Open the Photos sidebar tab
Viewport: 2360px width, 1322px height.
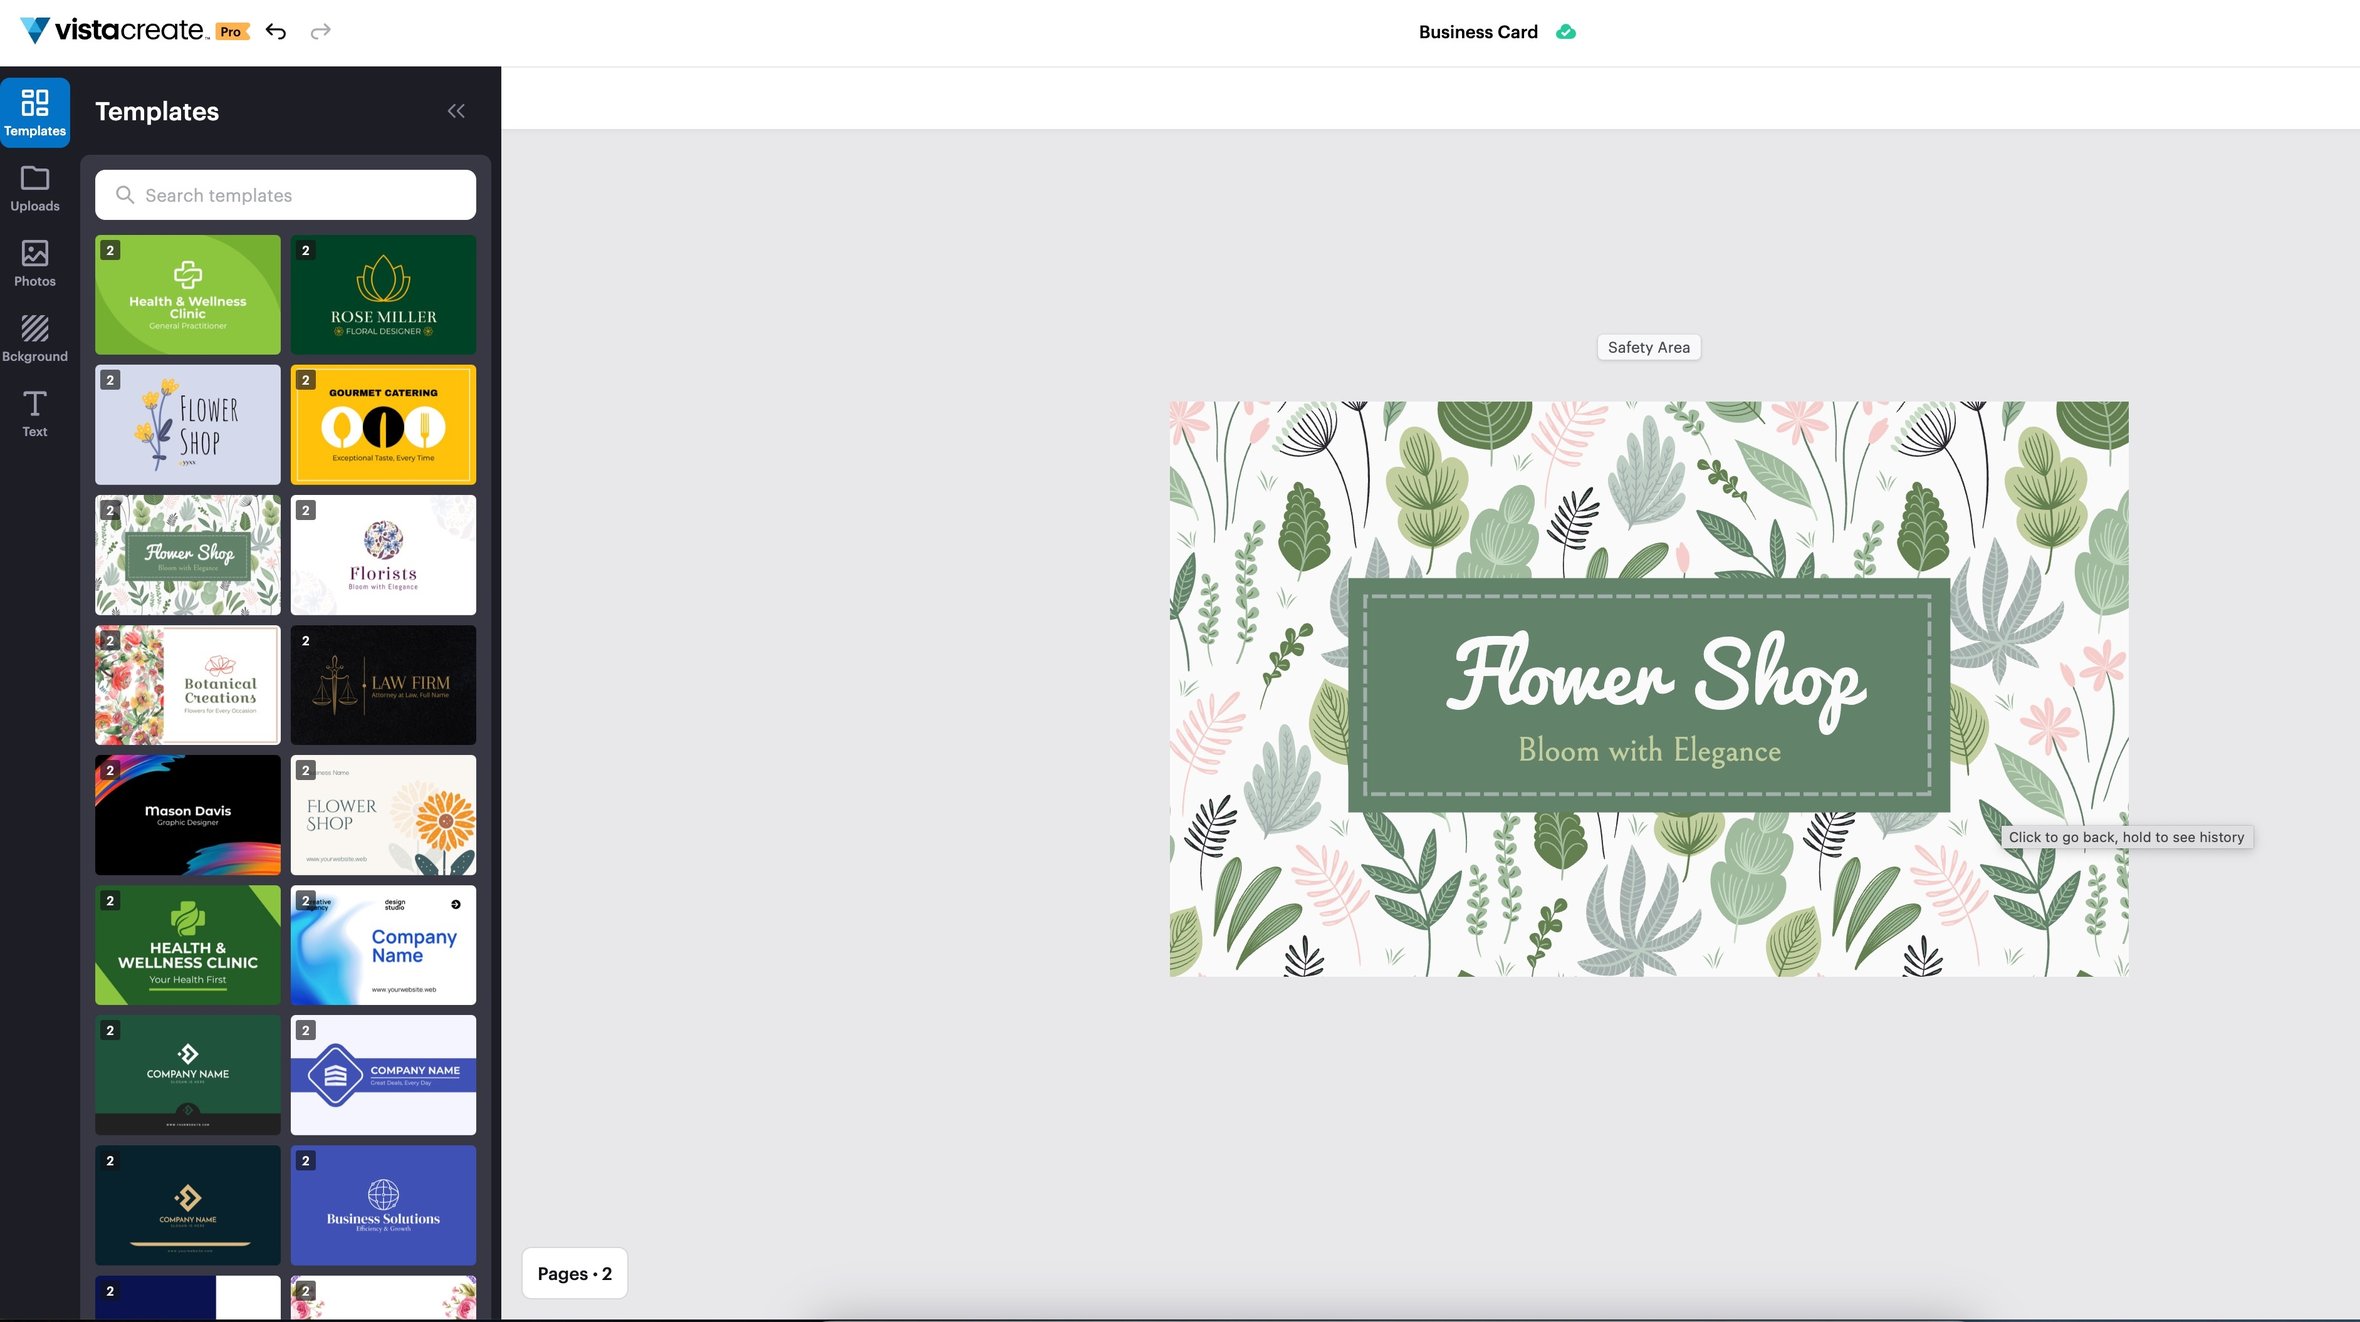(x=35, y=263)
